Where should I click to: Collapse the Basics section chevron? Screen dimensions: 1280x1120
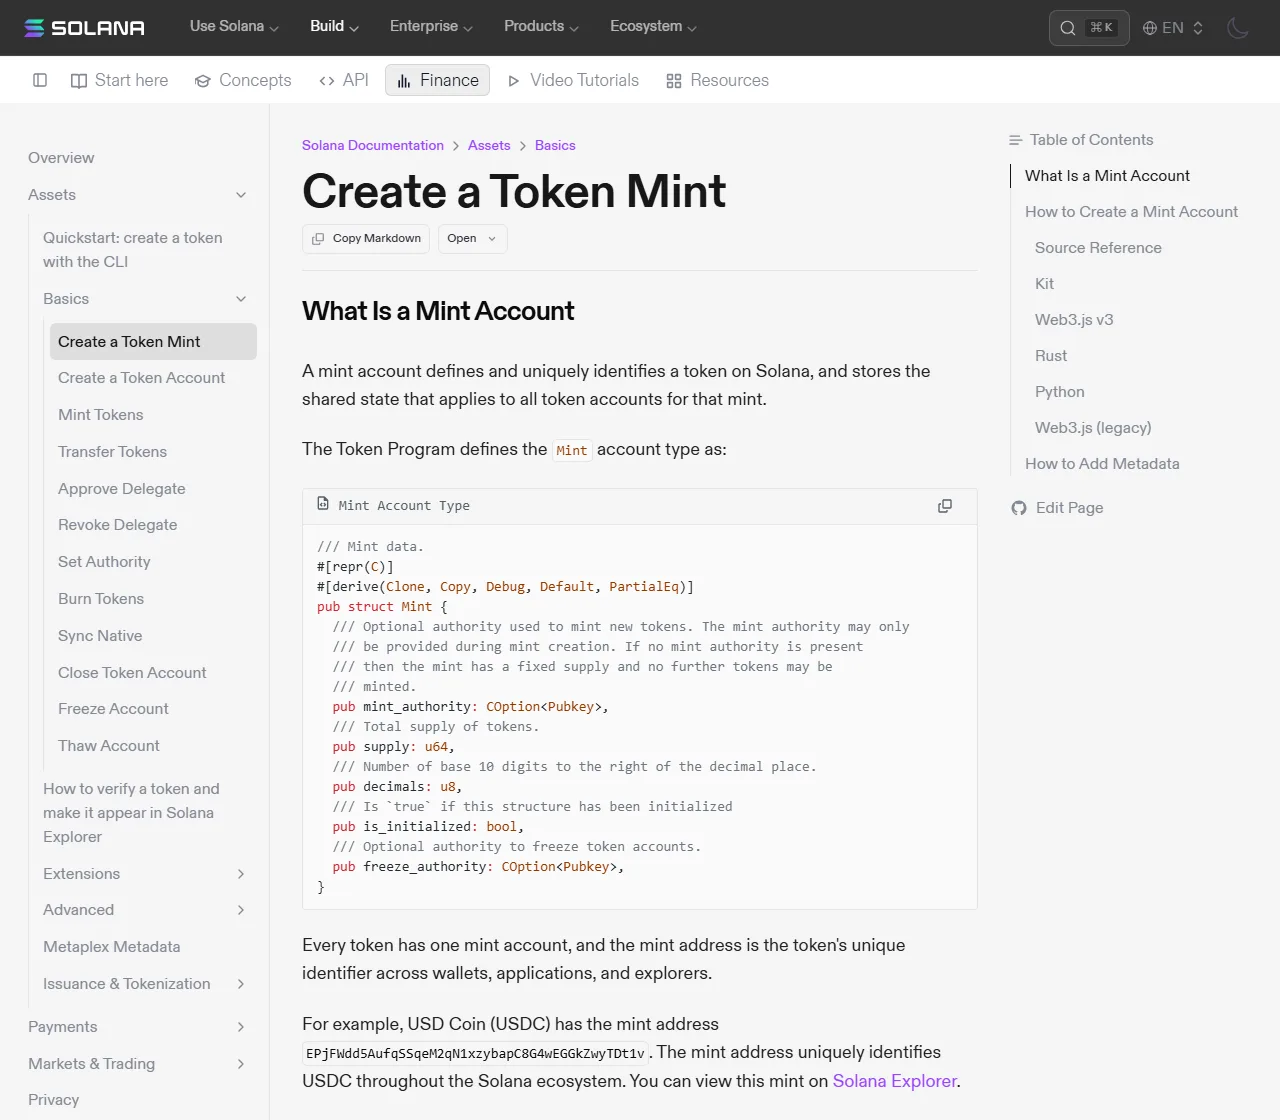(x=241, y=299)
